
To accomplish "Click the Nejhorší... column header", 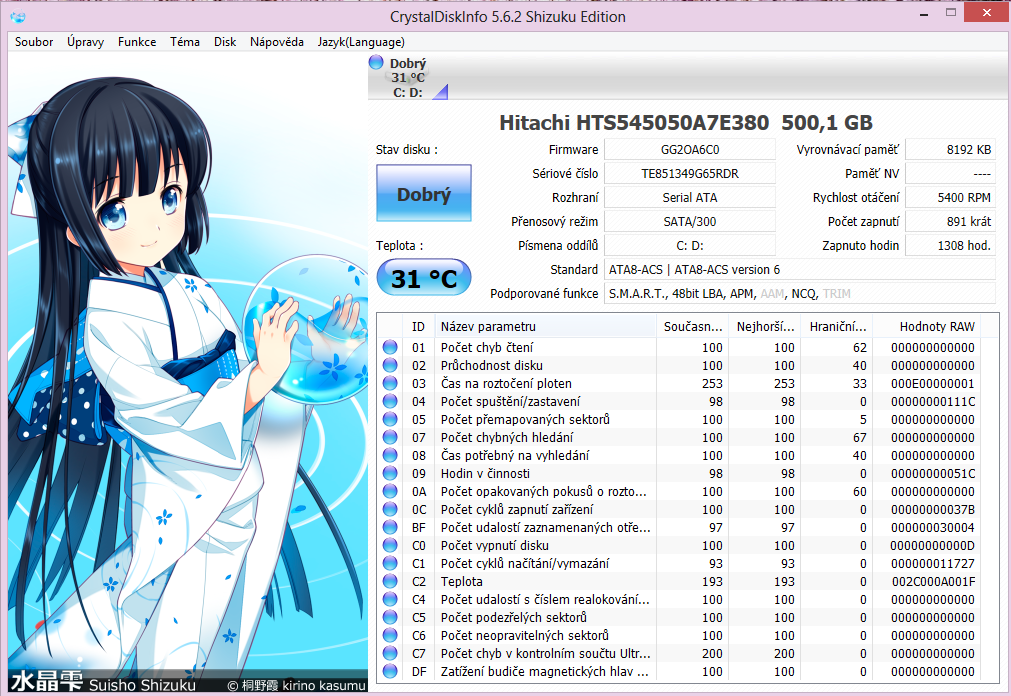I will (x=765, y=326).
